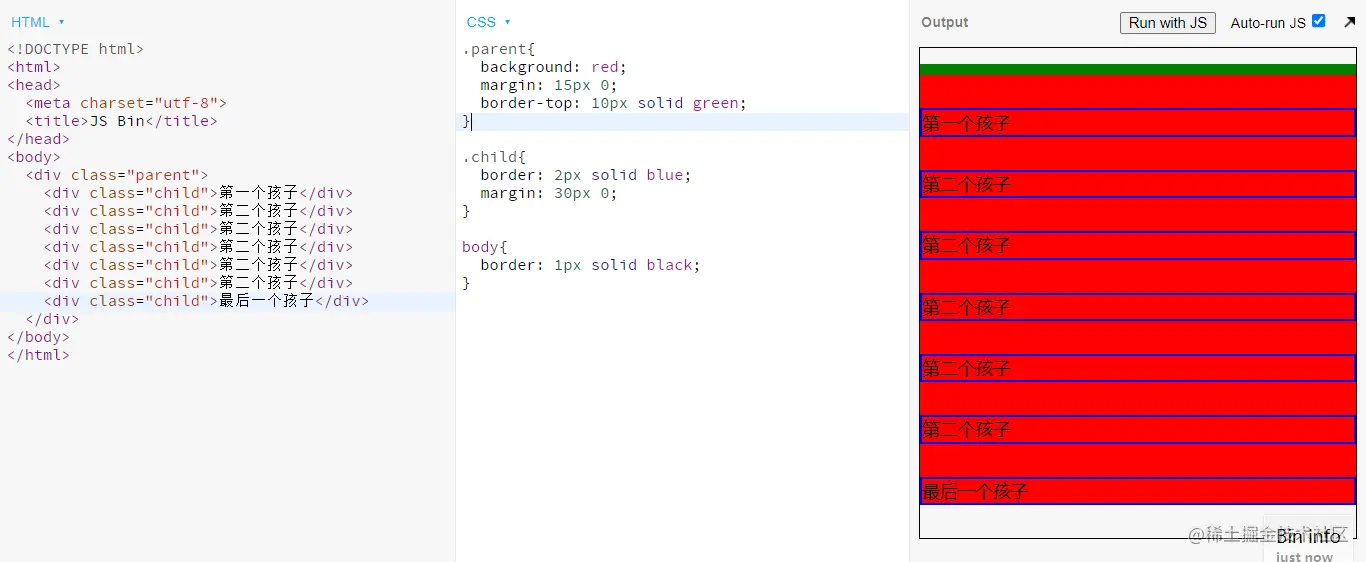This screenshot has height=562, width=1366.
Task: Click the 第一个孩子 box in Output
Action: (1138, 123)
